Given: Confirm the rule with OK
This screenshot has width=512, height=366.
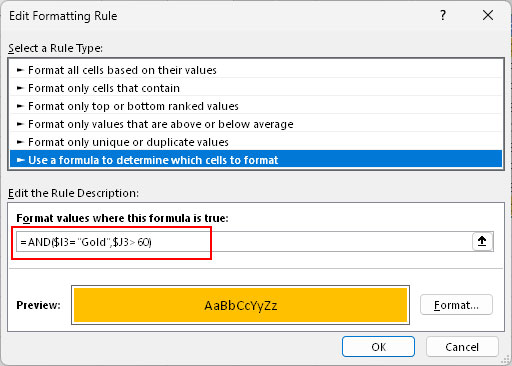Looking at the screenshot, I should click(x=378, y=347).
